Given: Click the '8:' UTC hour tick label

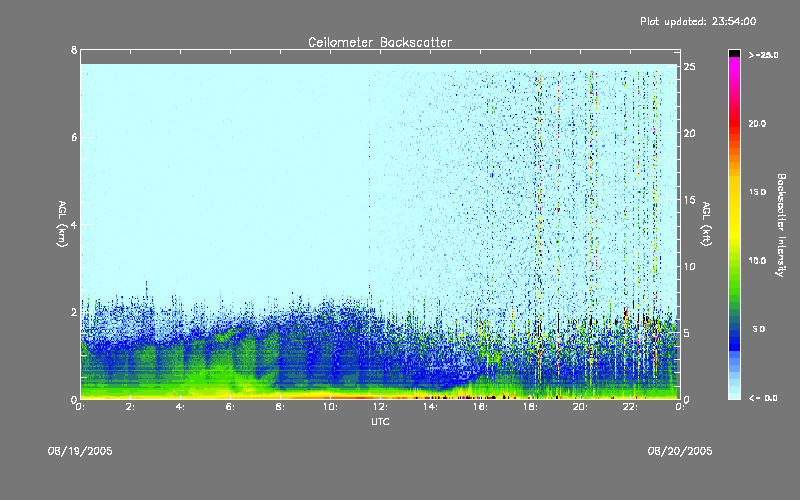Looking at the screenshot, I should pyautogui.click(x=280, y=407).
